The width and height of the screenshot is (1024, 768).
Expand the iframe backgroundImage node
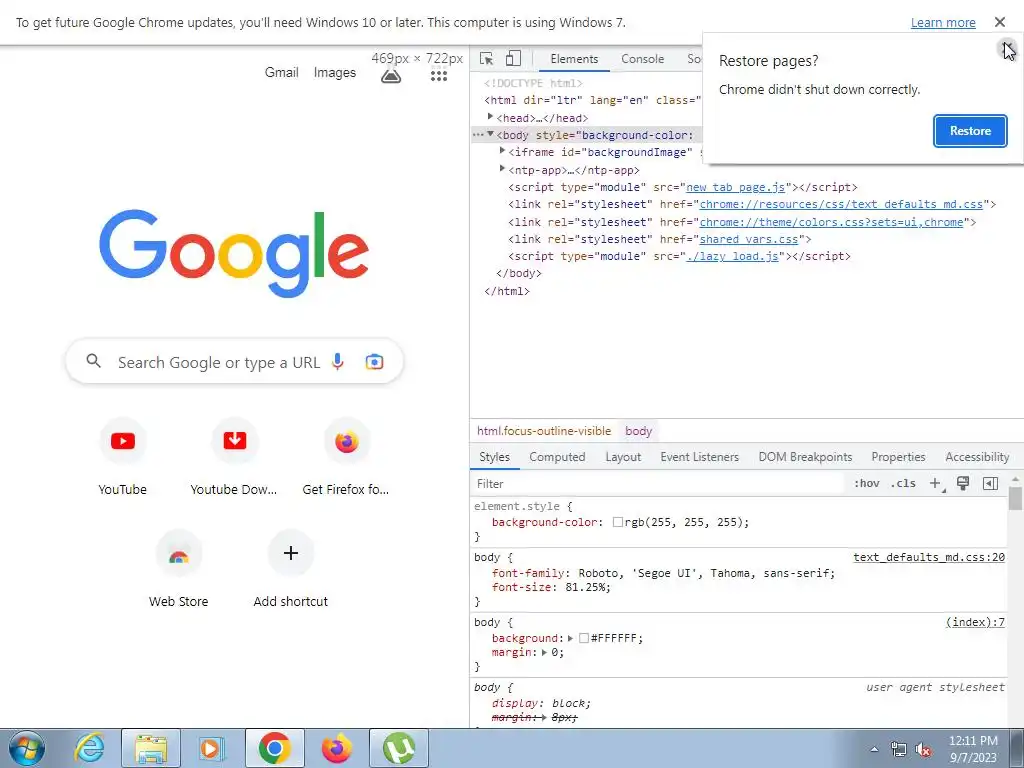[x=502, y=151]
